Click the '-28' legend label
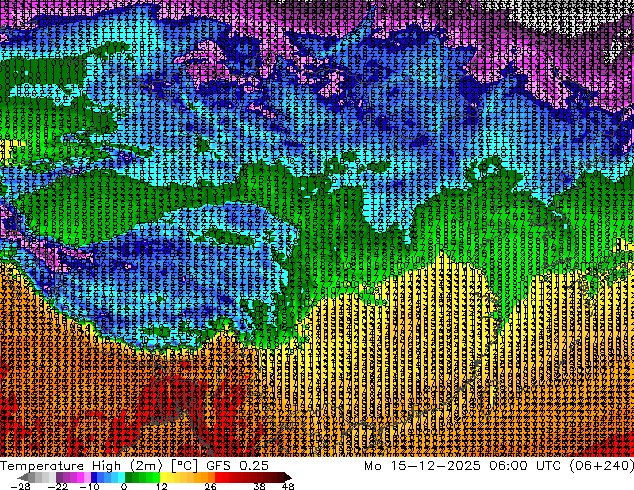This screenshot has width=634, height=490. [20, 486]
